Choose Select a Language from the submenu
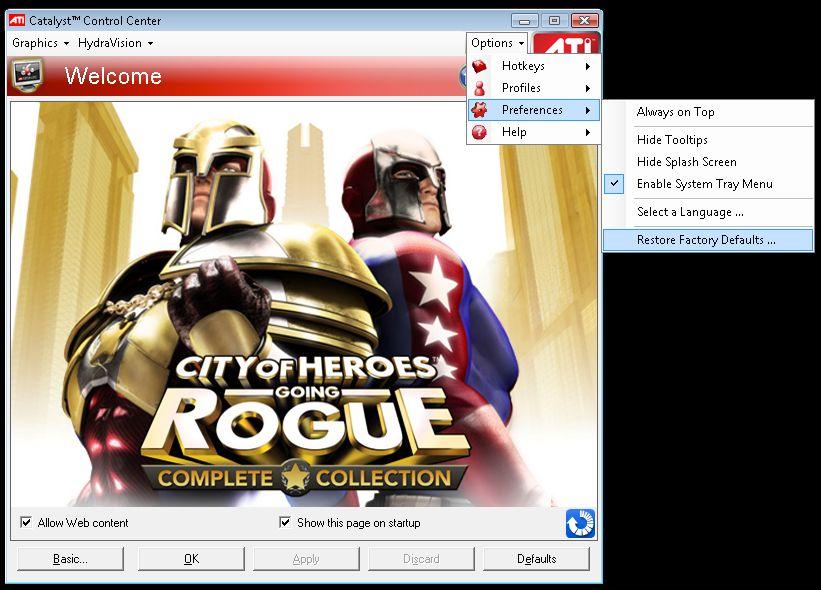The height and width of the screenshot is (590, 821). [690, 212]
